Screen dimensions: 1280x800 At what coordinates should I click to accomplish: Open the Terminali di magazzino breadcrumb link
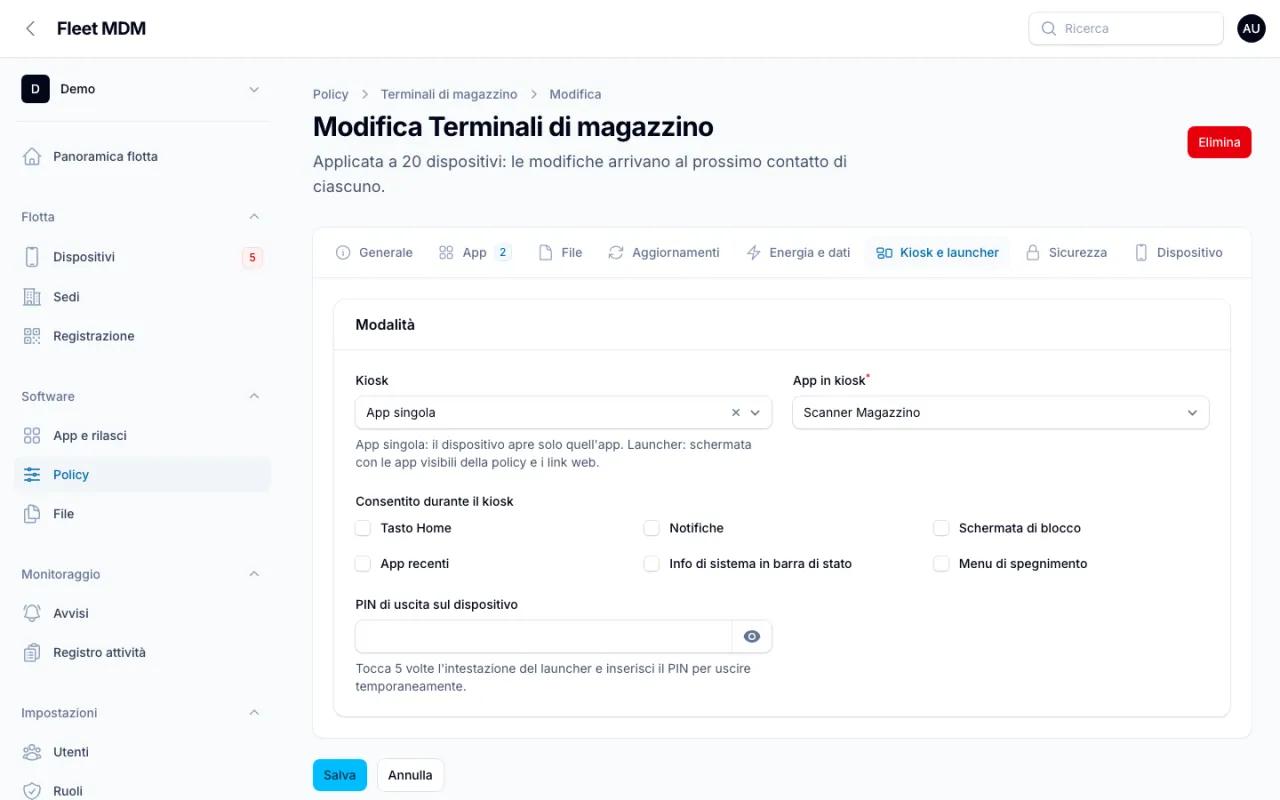449,94
